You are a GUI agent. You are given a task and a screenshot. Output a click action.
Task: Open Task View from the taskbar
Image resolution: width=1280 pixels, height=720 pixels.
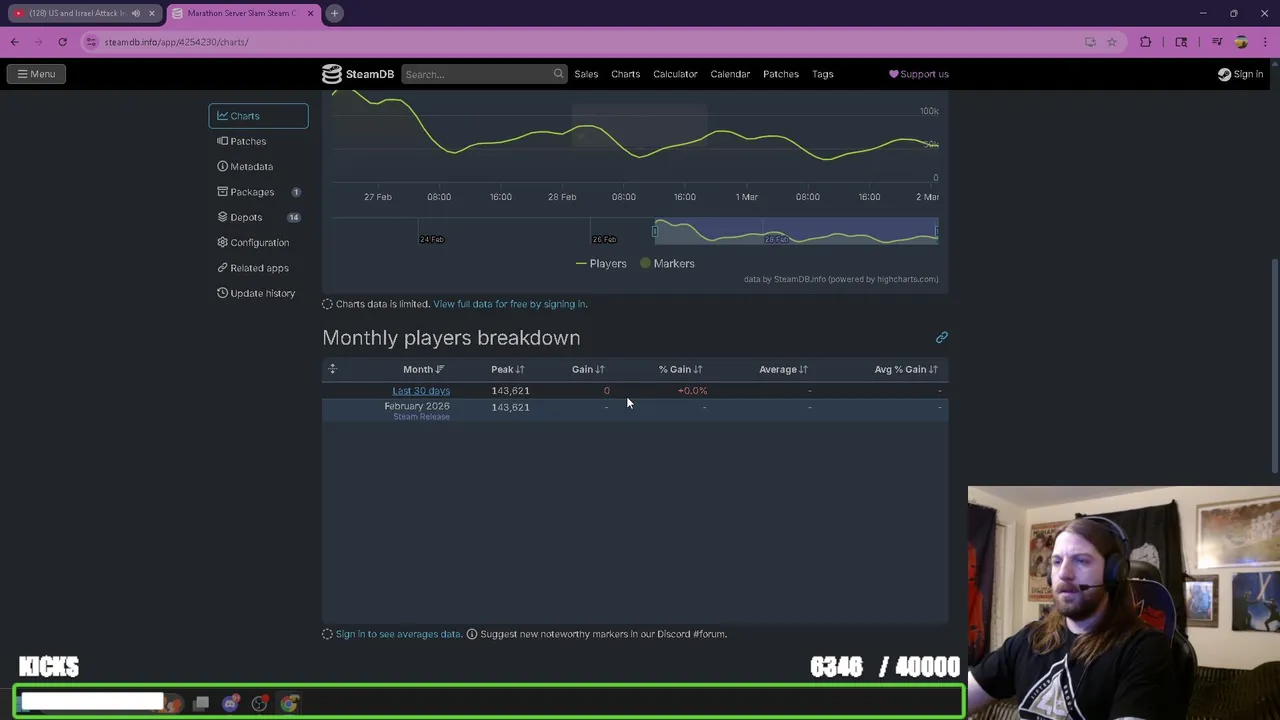tap(201, 704)
